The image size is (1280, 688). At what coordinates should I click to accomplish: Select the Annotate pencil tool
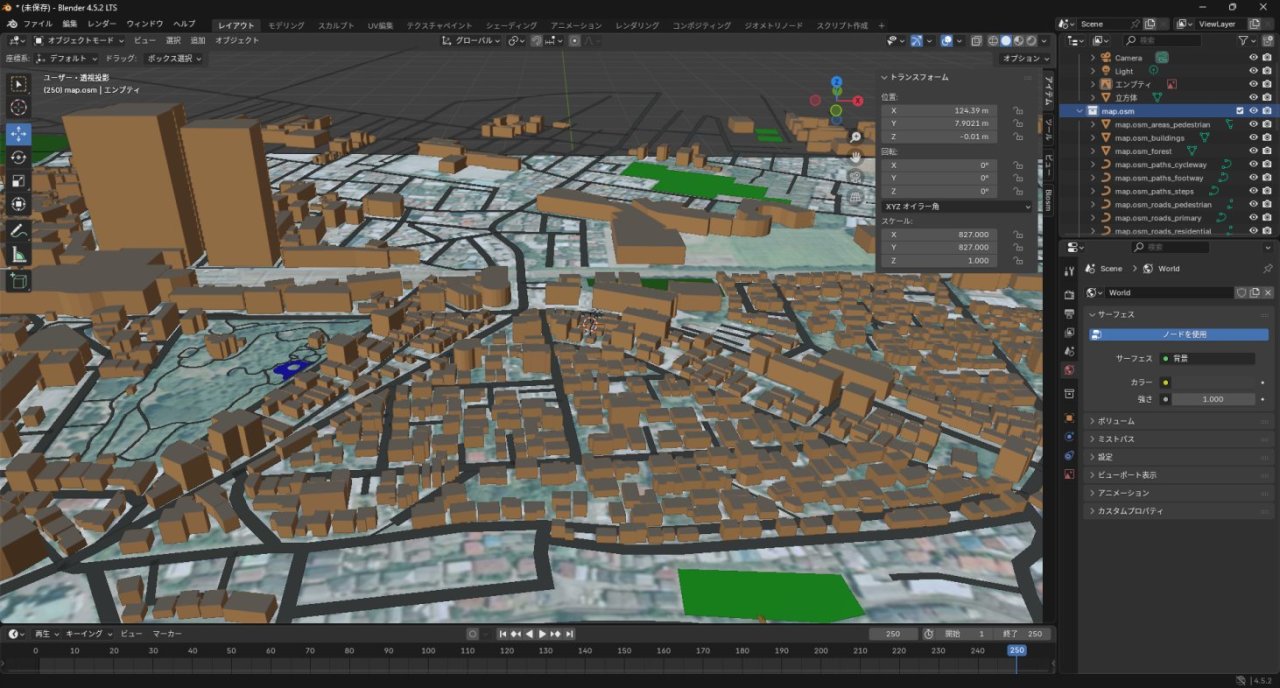pyautogui.click(x=18, y=230)
